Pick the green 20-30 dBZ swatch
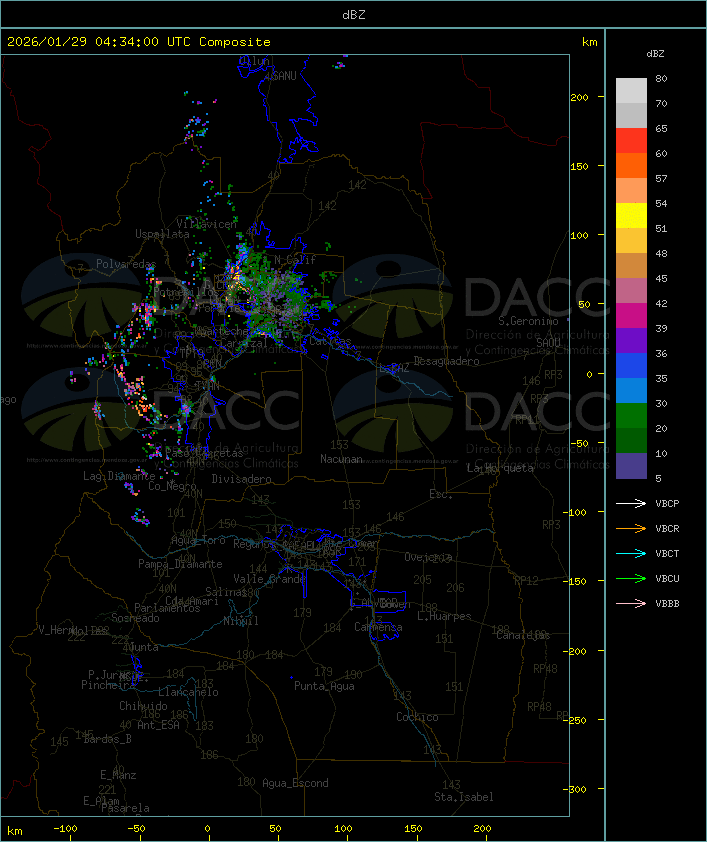 (x=631, y=416)
